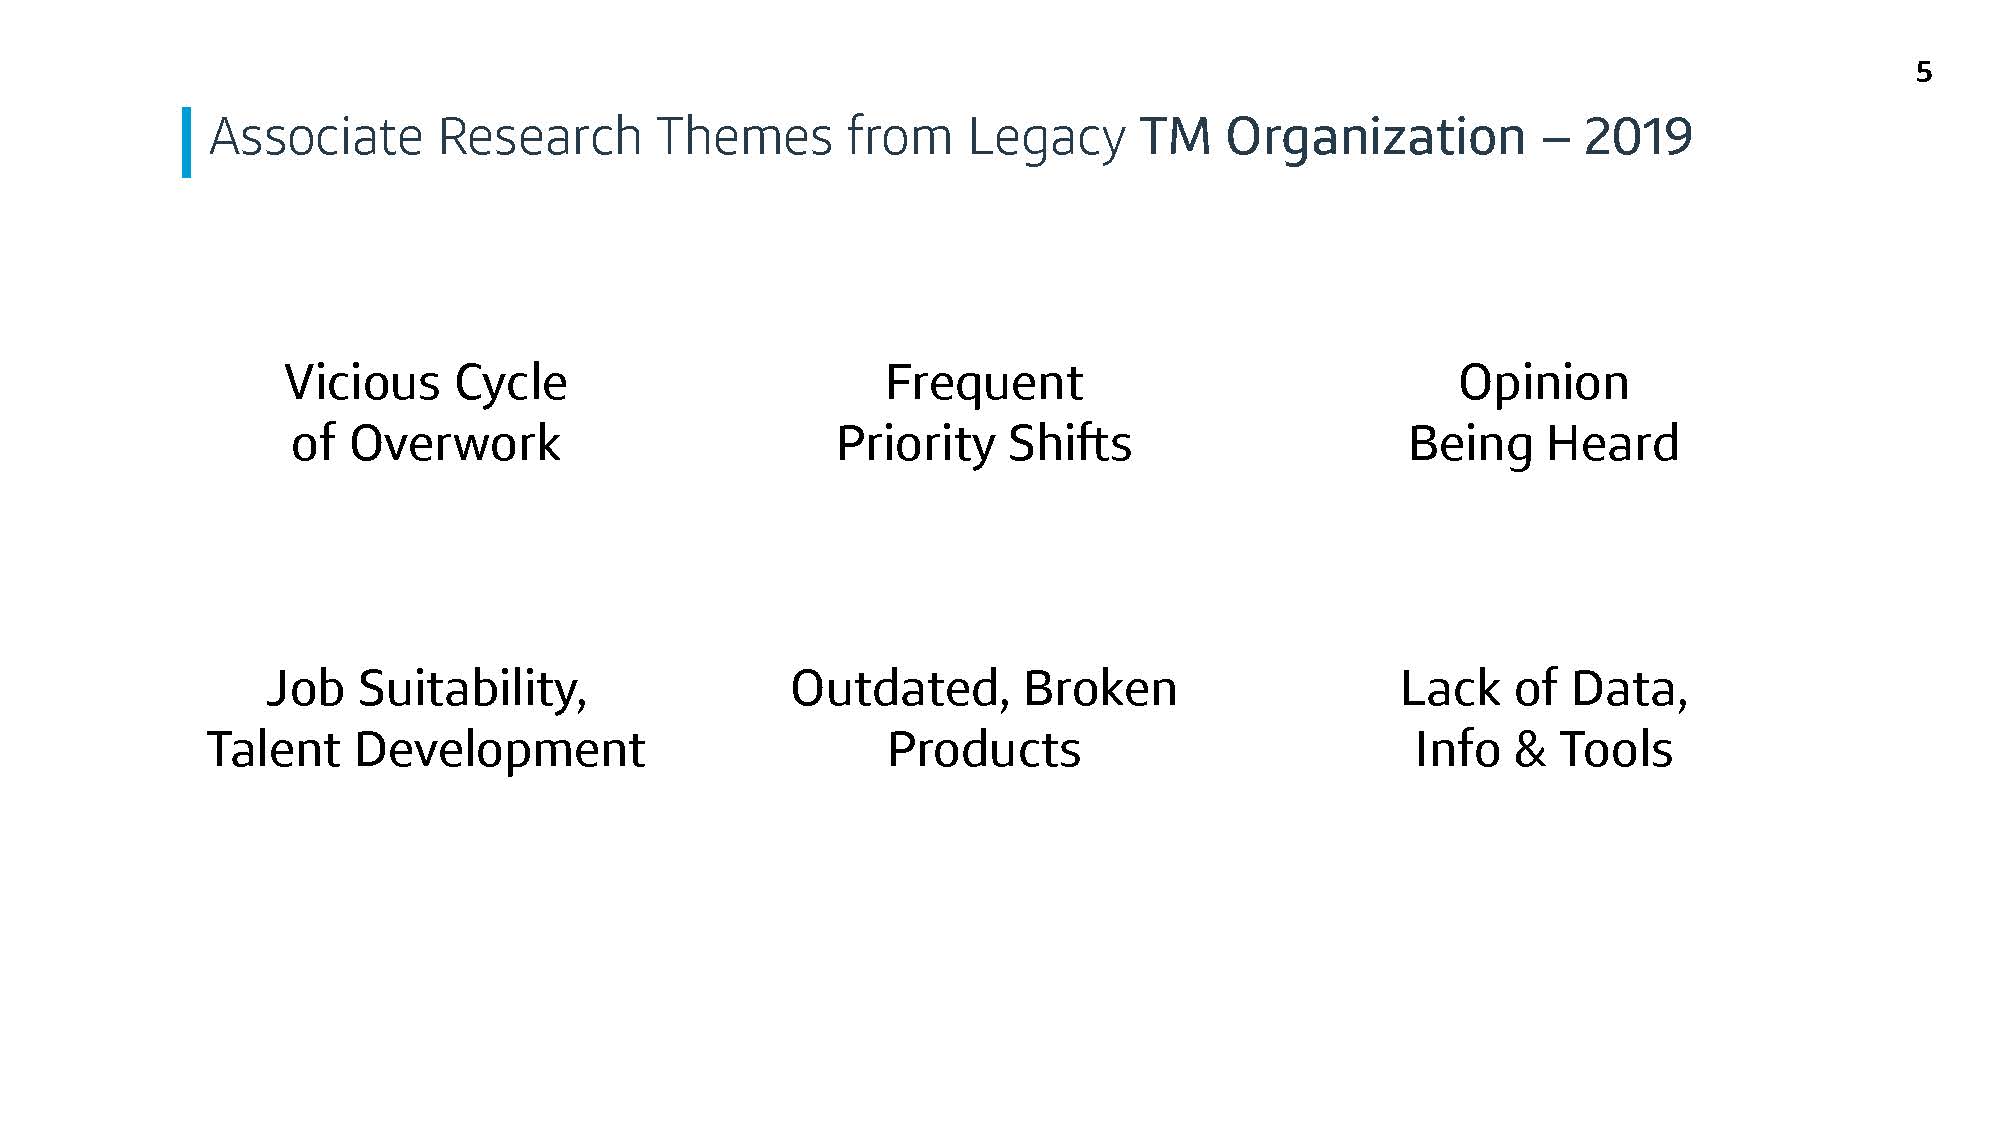Viewport: 2000px width, 1125px height.
Task: Select the word "Themes" in the heading
Action: (x=744, y=137)
